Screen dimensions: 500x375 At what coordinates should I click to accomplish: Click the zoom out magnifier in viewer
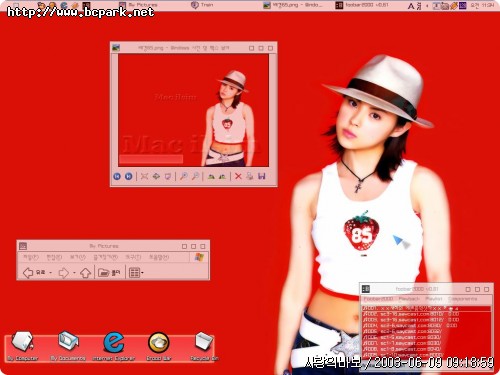[196, 176]
